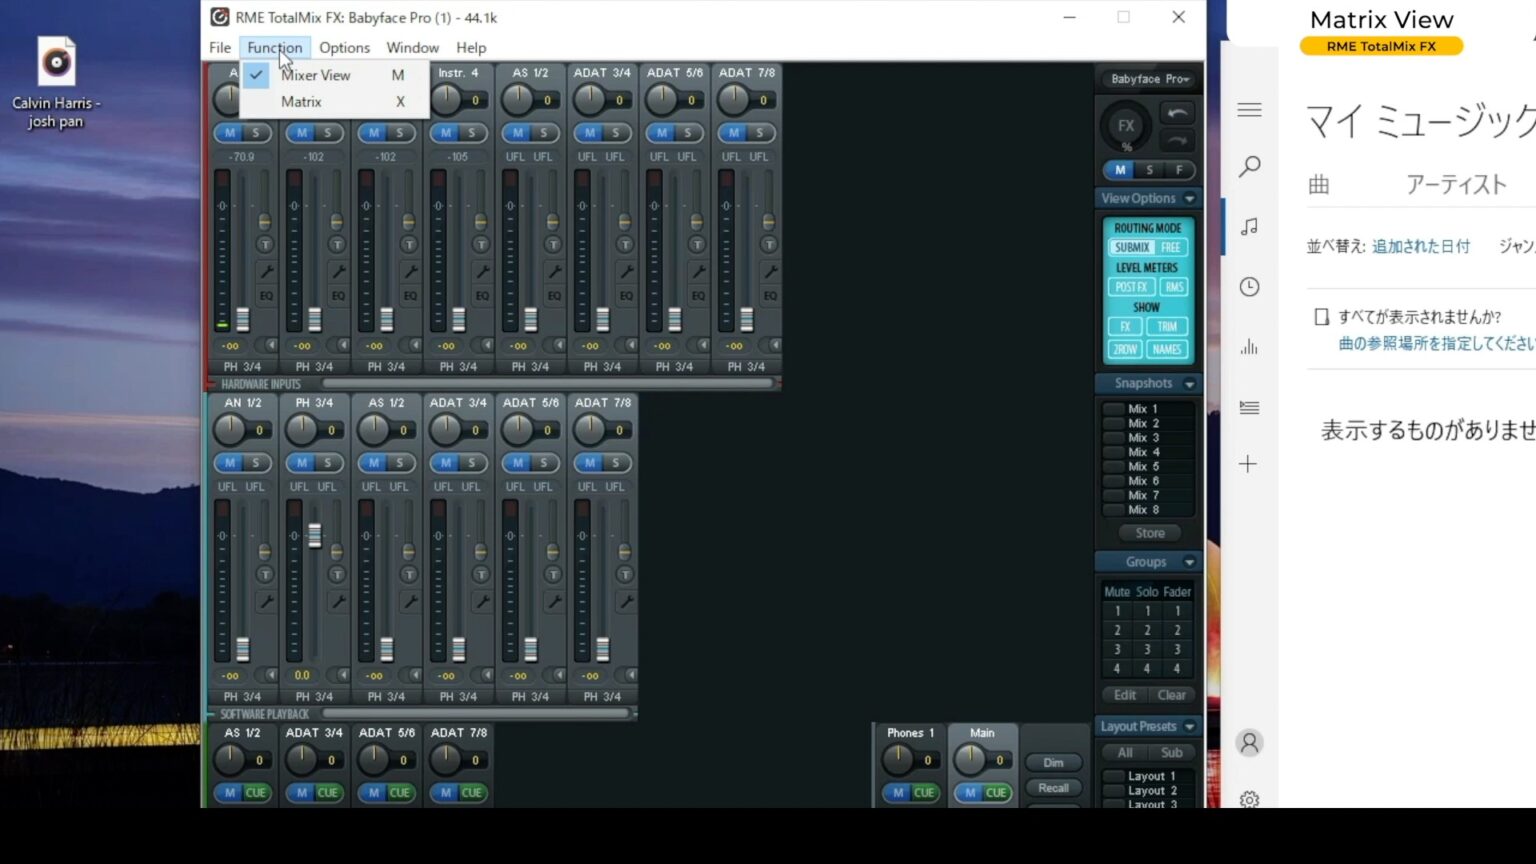Recall snapshot Mix 3
The width and height of the screenshot is (1536, 864).
1140,438
